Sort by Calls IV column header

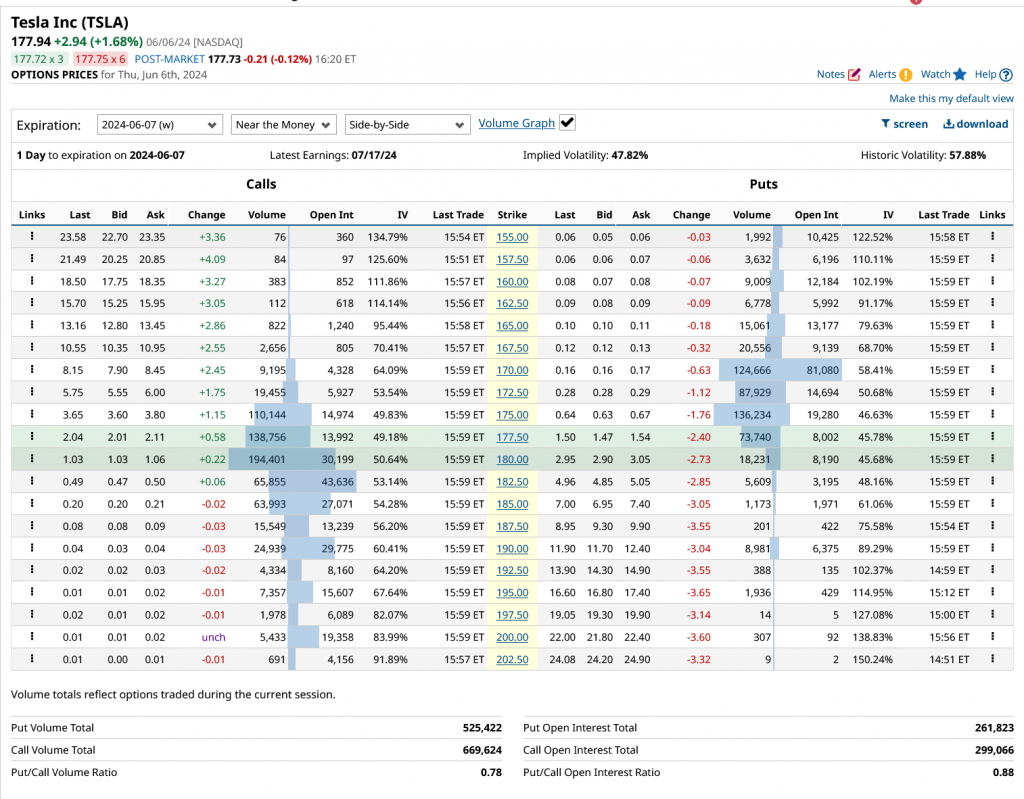(x=402, y=214)
